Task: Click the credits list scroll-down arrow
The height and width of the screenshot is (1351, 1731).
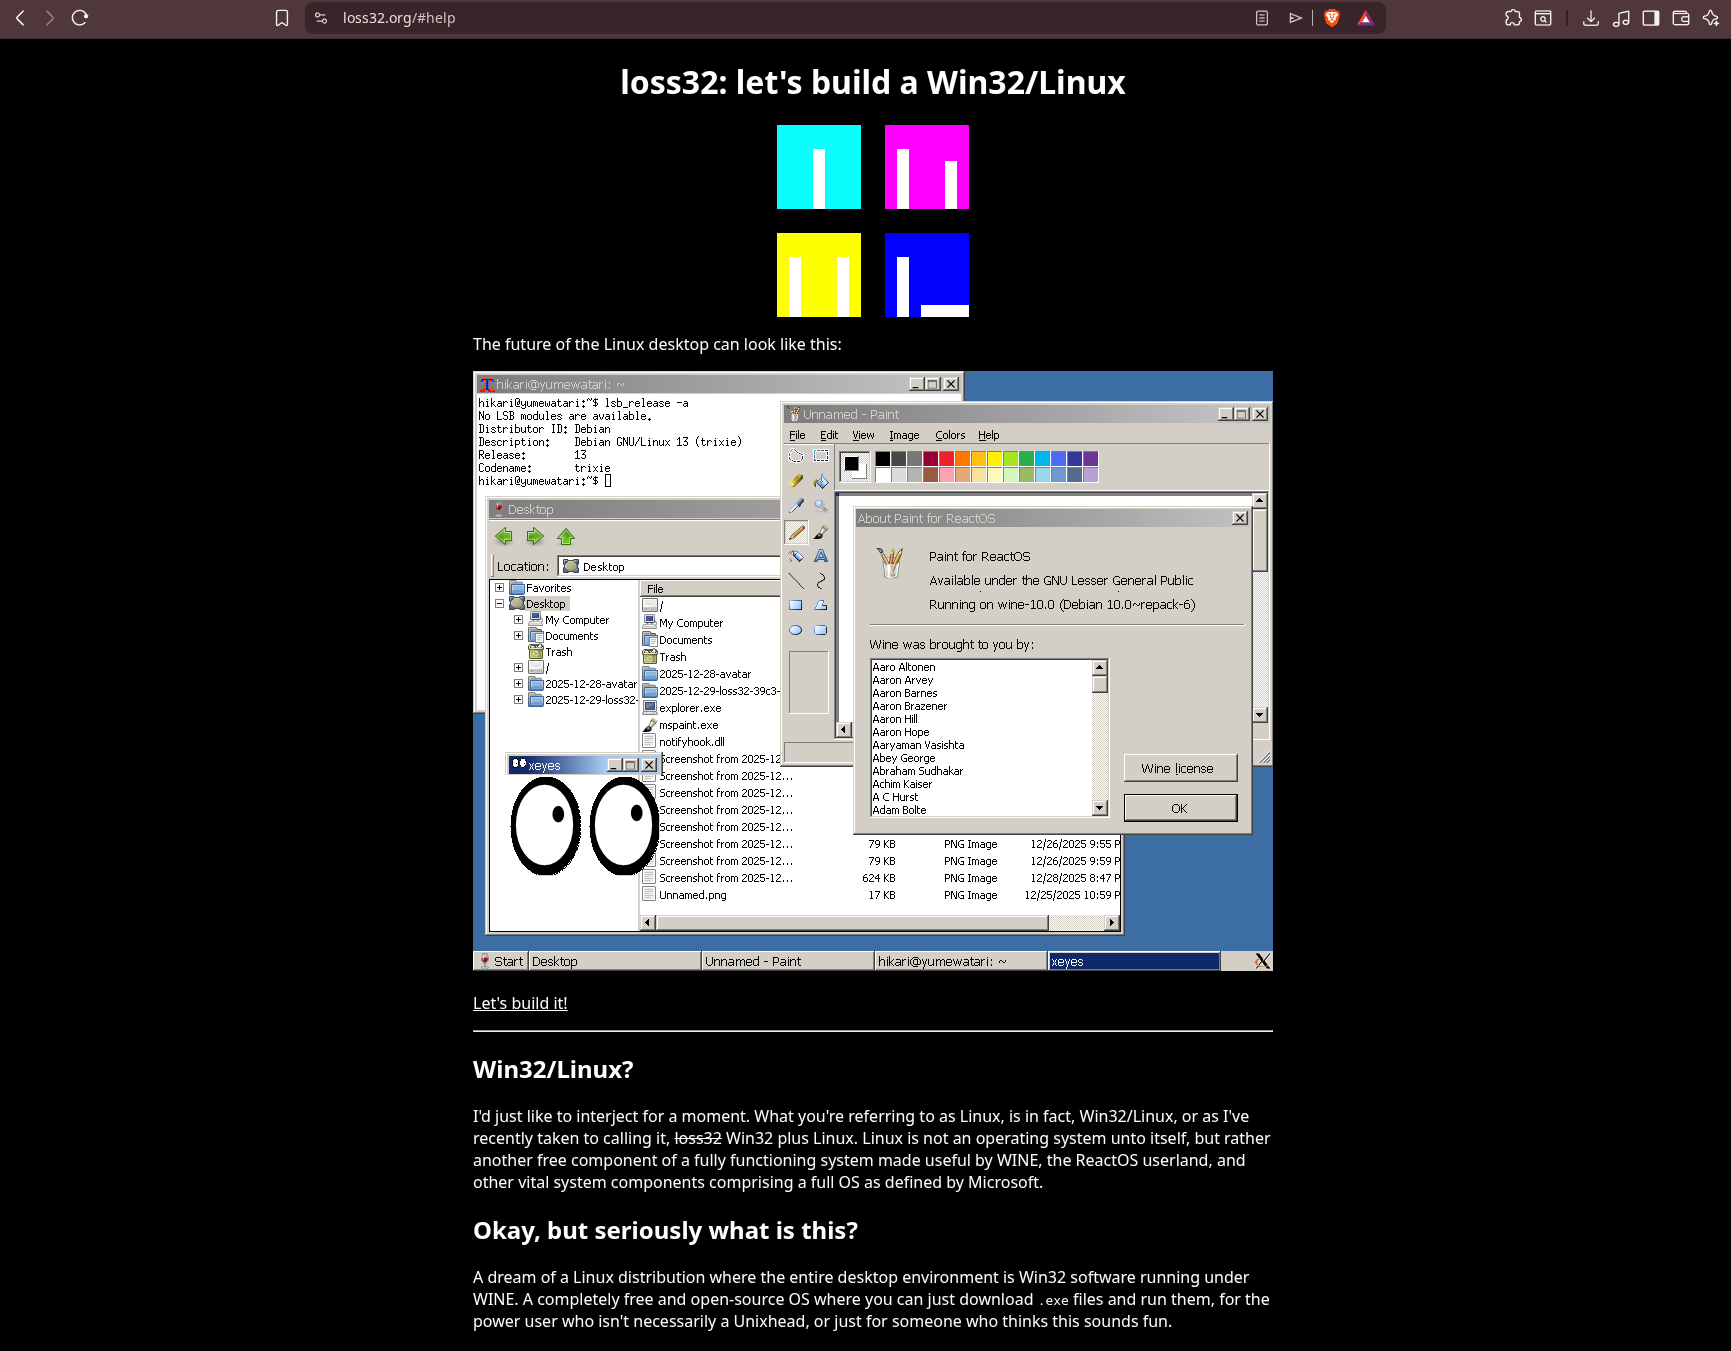Action: (x=1100, y=808)
